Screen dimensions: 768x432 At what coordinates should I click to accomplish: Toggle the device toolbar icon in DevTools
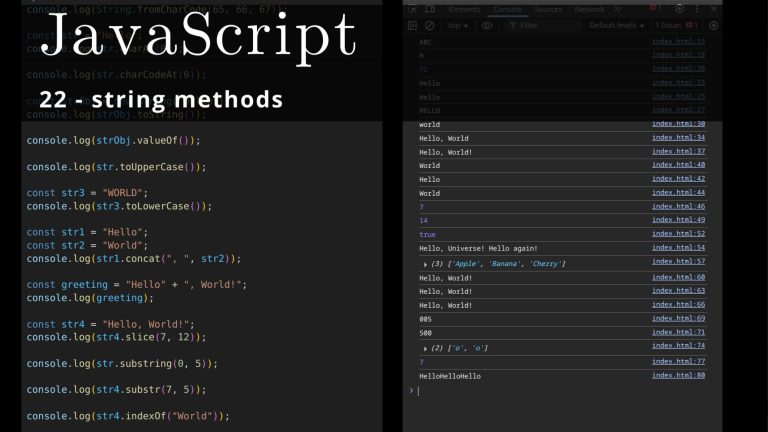430,9
